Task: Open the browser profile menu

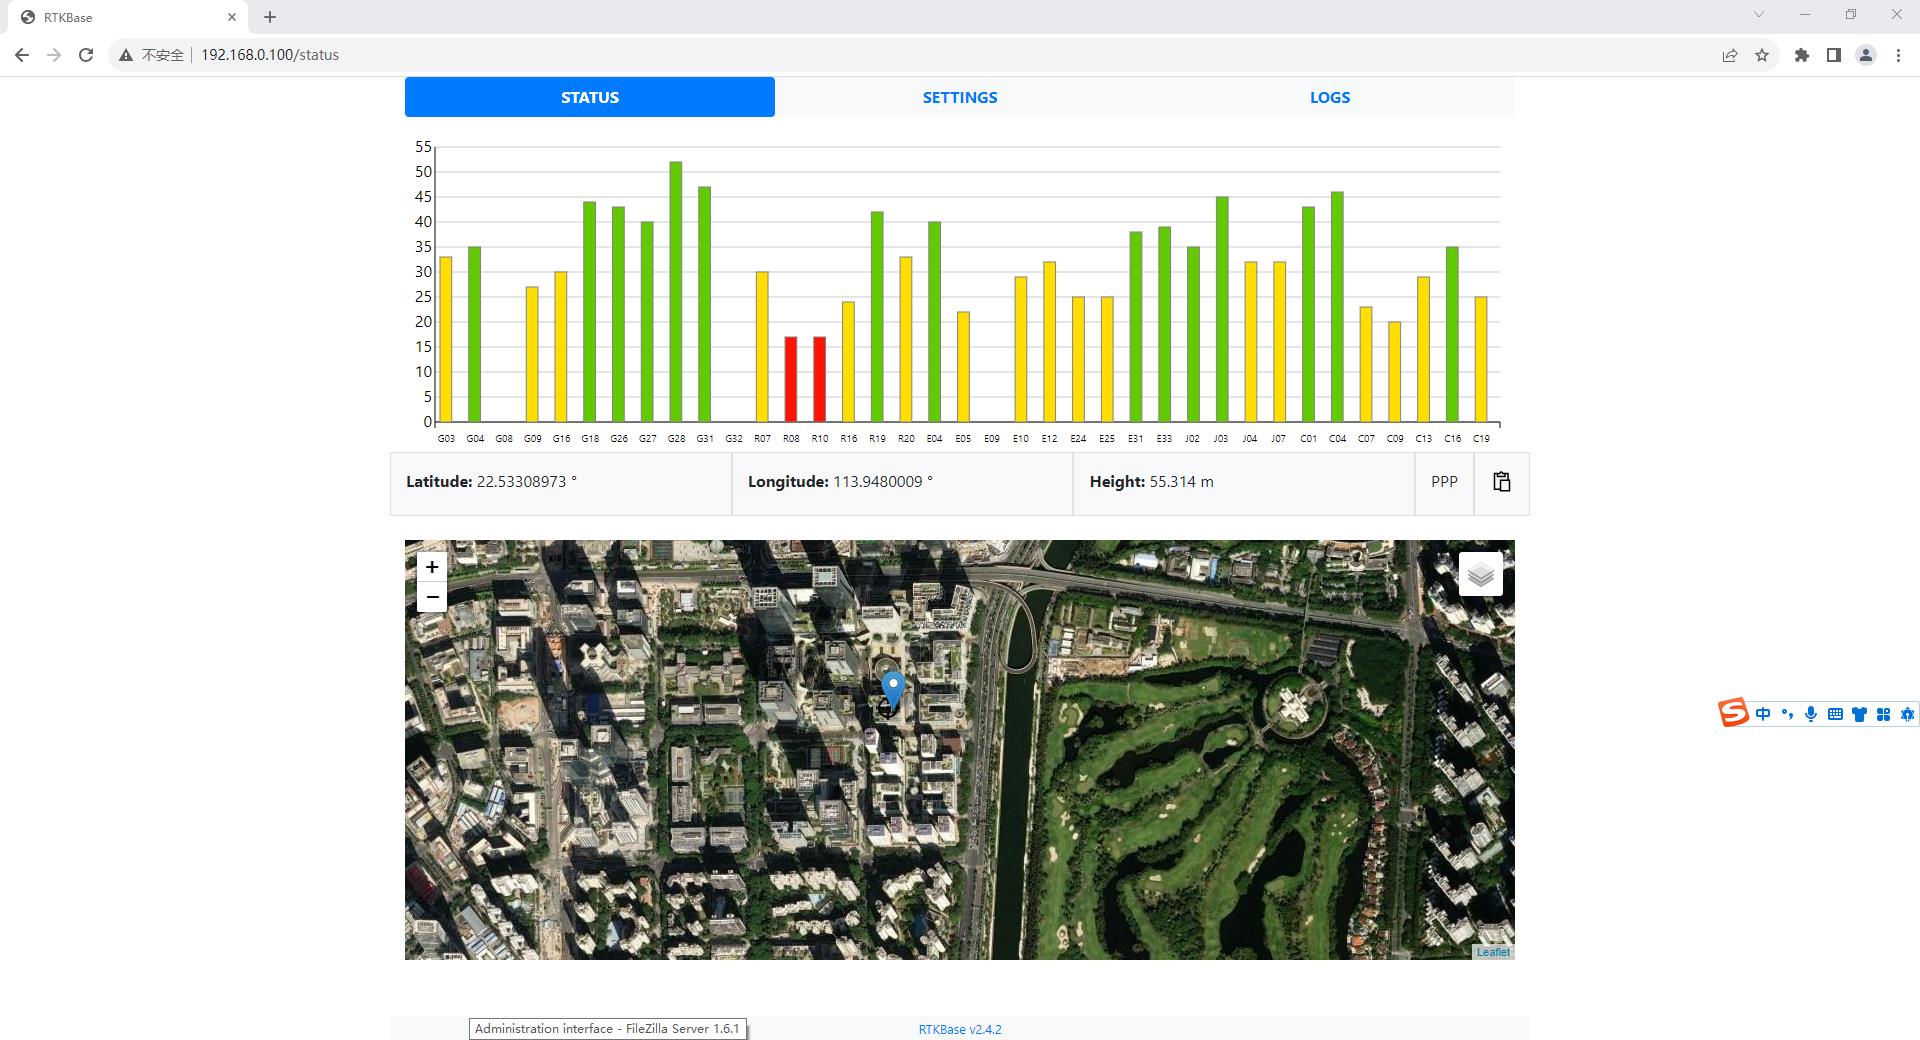Action: point(1865,55)
